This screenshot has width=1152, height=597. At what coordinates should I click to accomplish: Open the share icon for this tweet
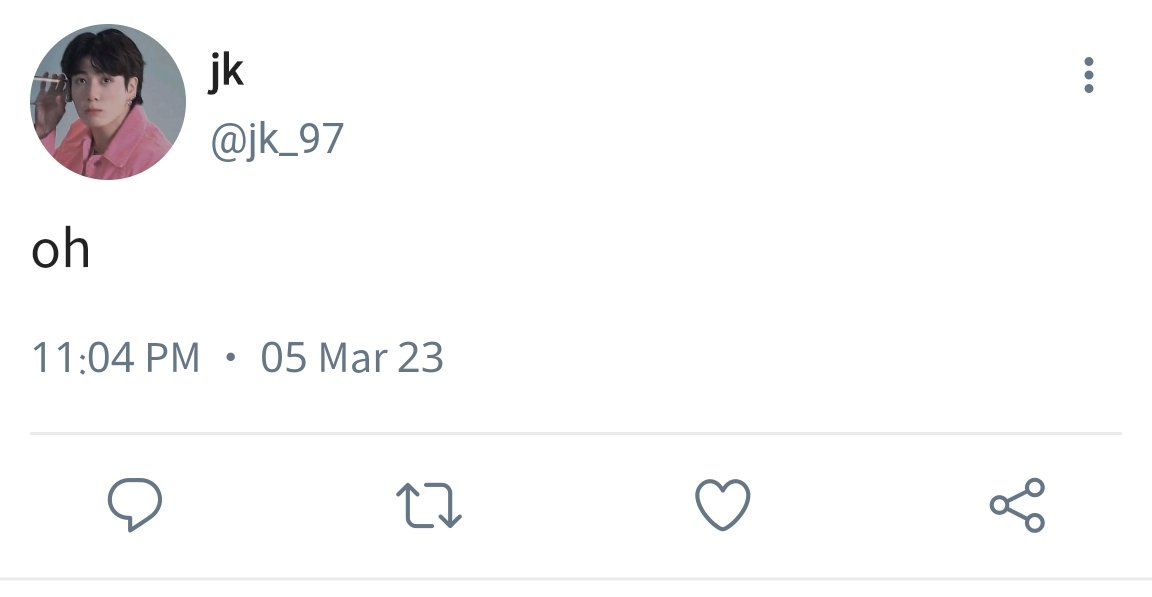point(1018,504)
